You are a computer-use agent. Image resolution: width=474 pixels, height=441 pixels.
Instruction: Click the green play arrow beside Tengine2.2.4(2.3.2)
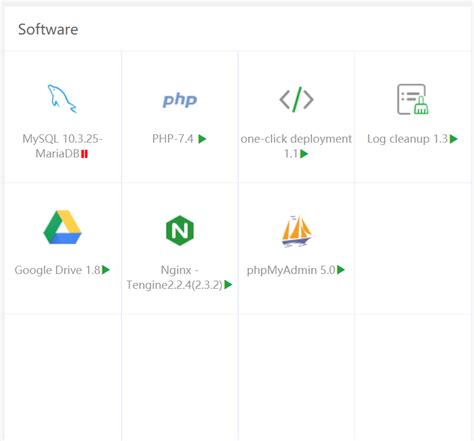point(228,285)
